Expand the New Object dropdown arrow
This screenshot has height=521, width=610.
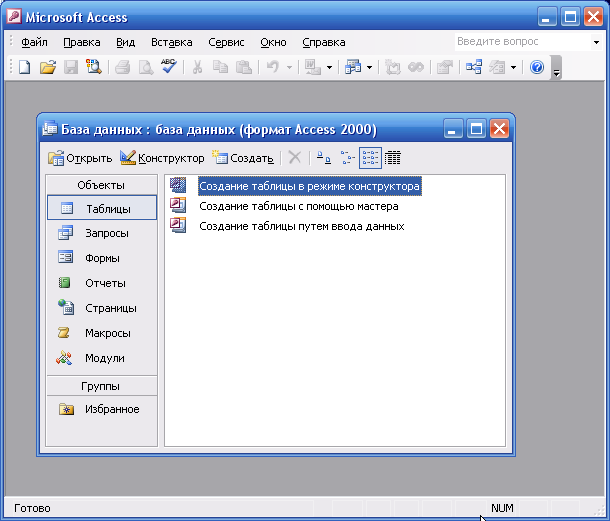[514, 67]
